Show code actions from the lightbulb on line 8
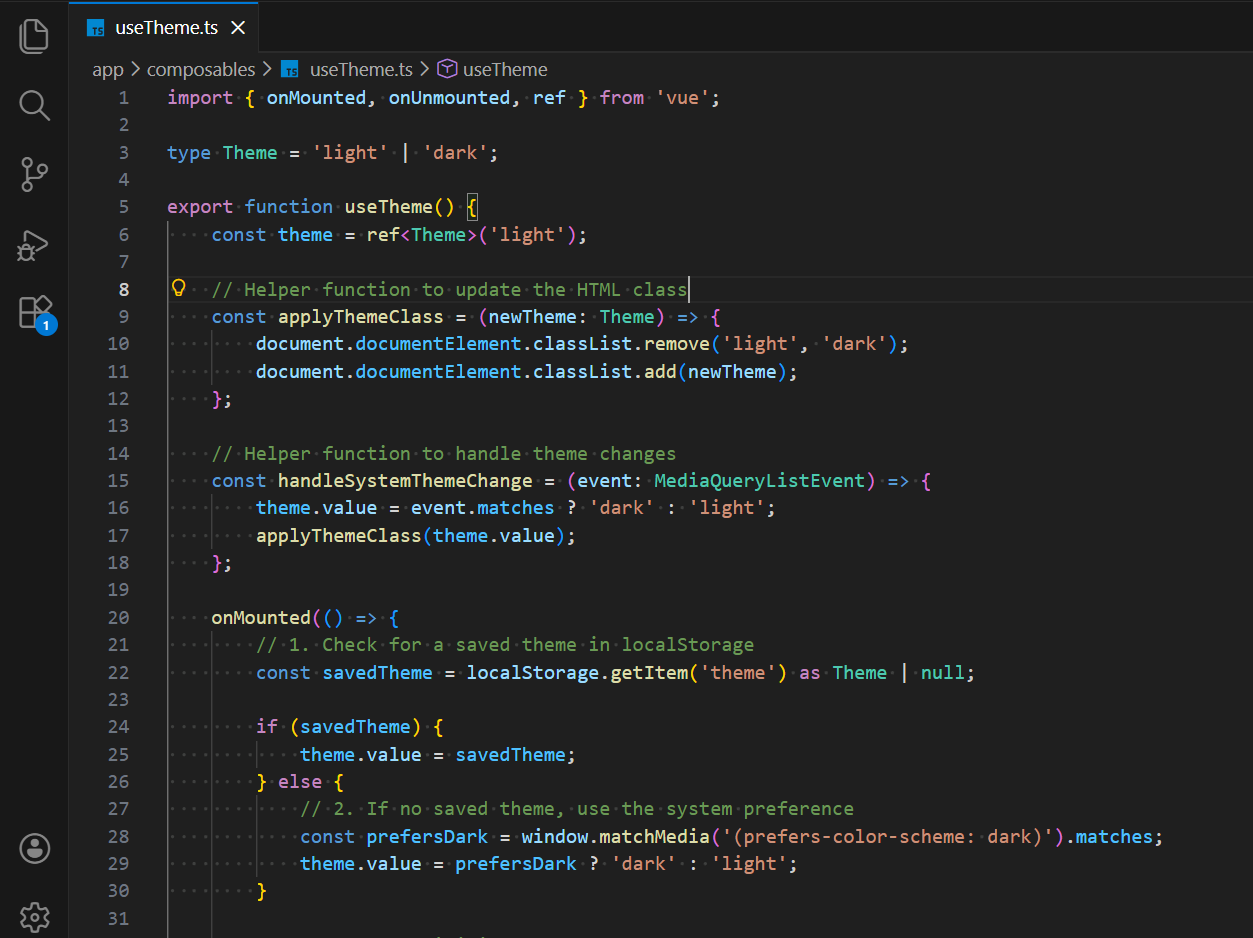This screenshot has height=938, width=1253. [179, 288]
